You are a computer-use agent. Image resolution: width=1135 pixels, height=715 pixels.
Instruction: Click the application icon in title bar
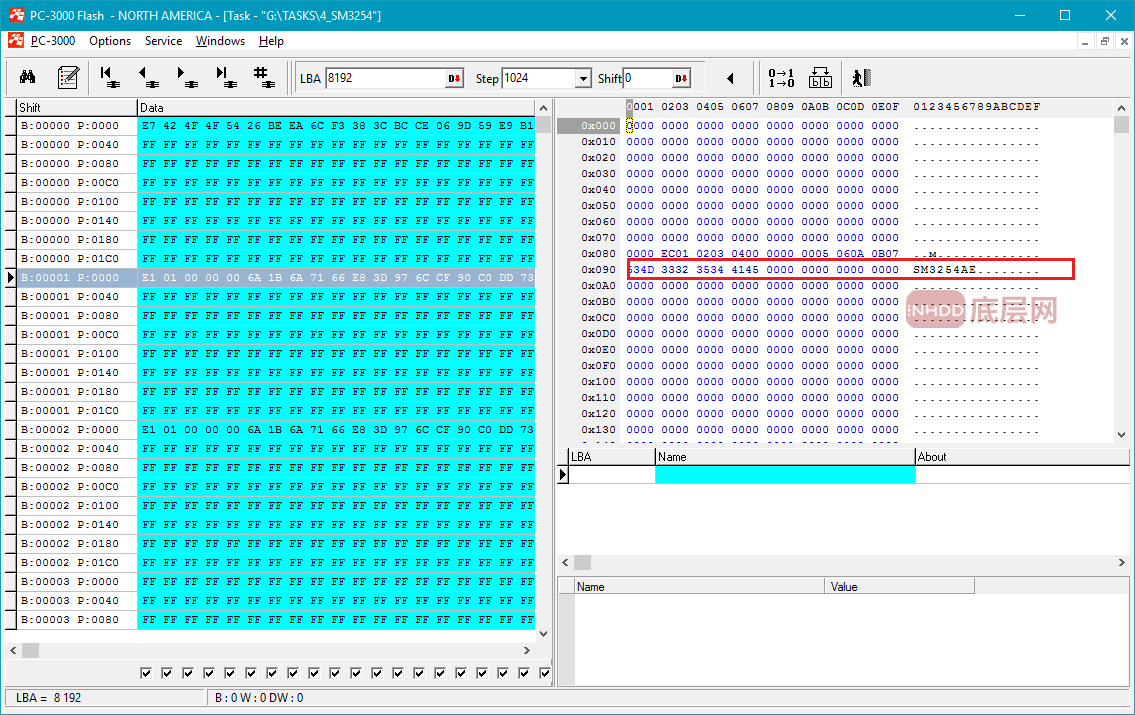[16, 14]
